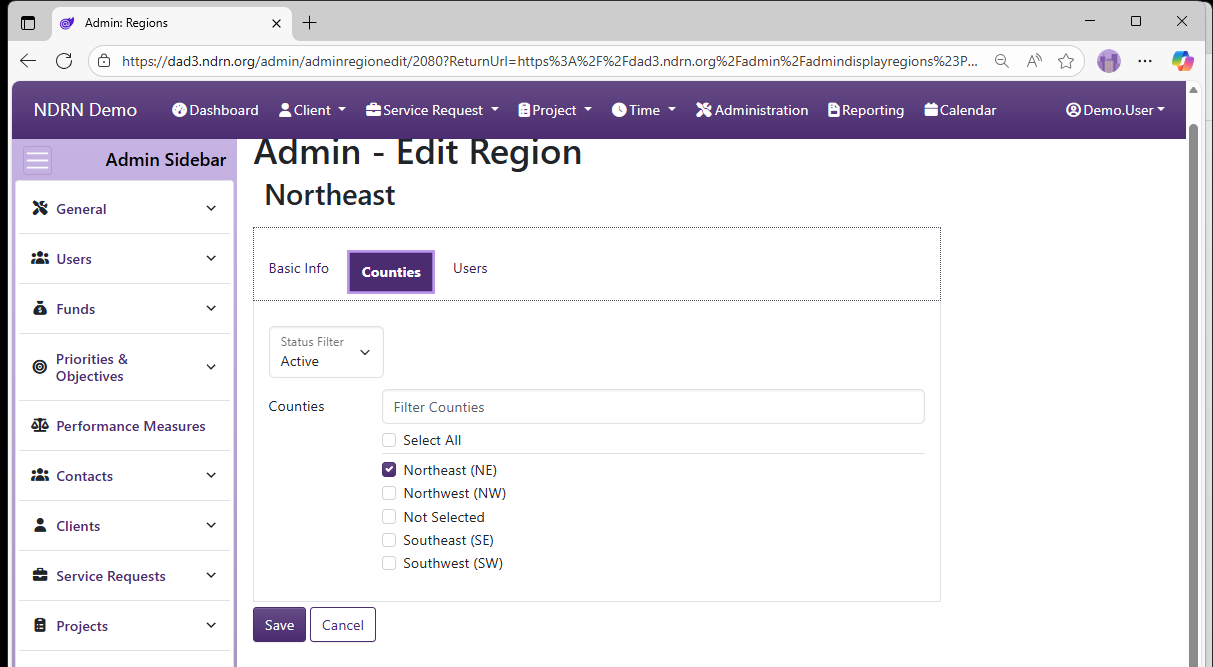1213x667 pixels.
Task: Click the Reporting document icon in navbar
Action: point(834,110)
